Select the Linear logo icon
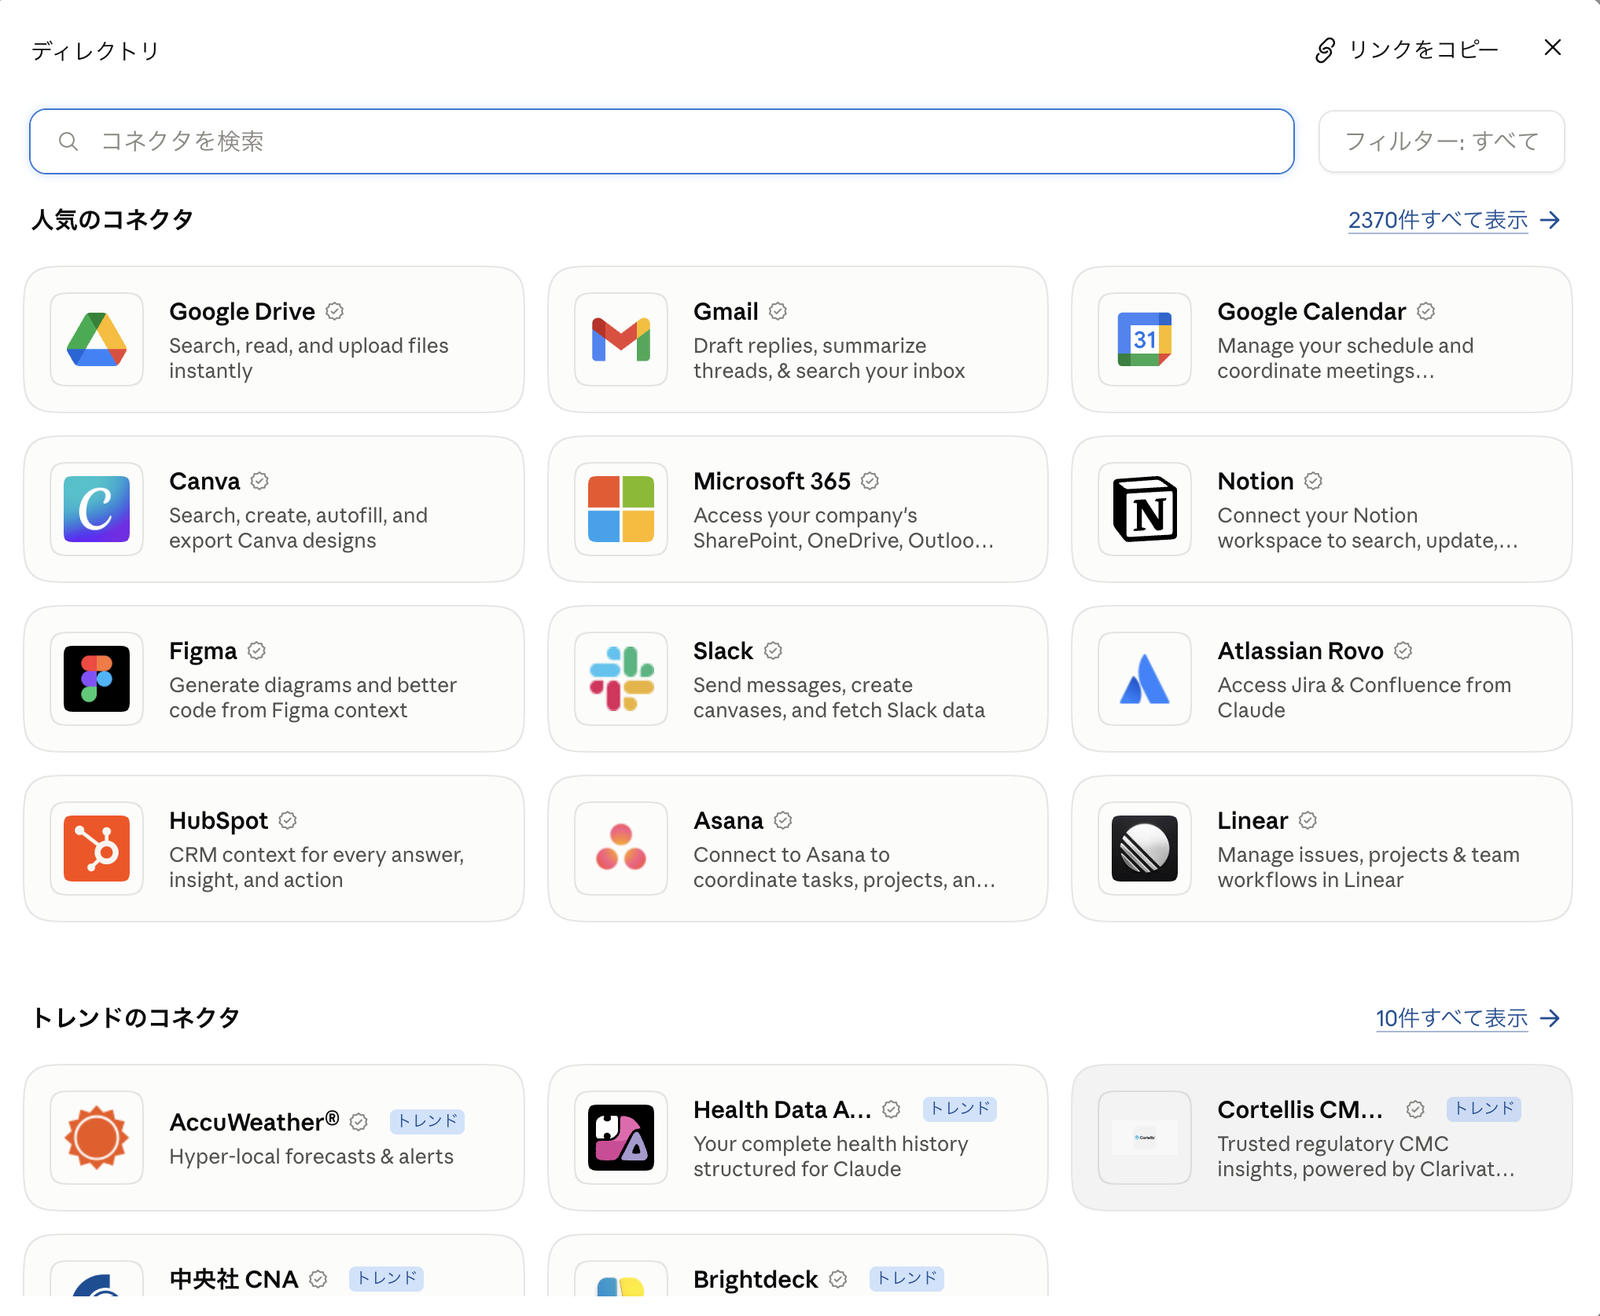The height and width of the screenshot is (1316, 1600). 1145,849
